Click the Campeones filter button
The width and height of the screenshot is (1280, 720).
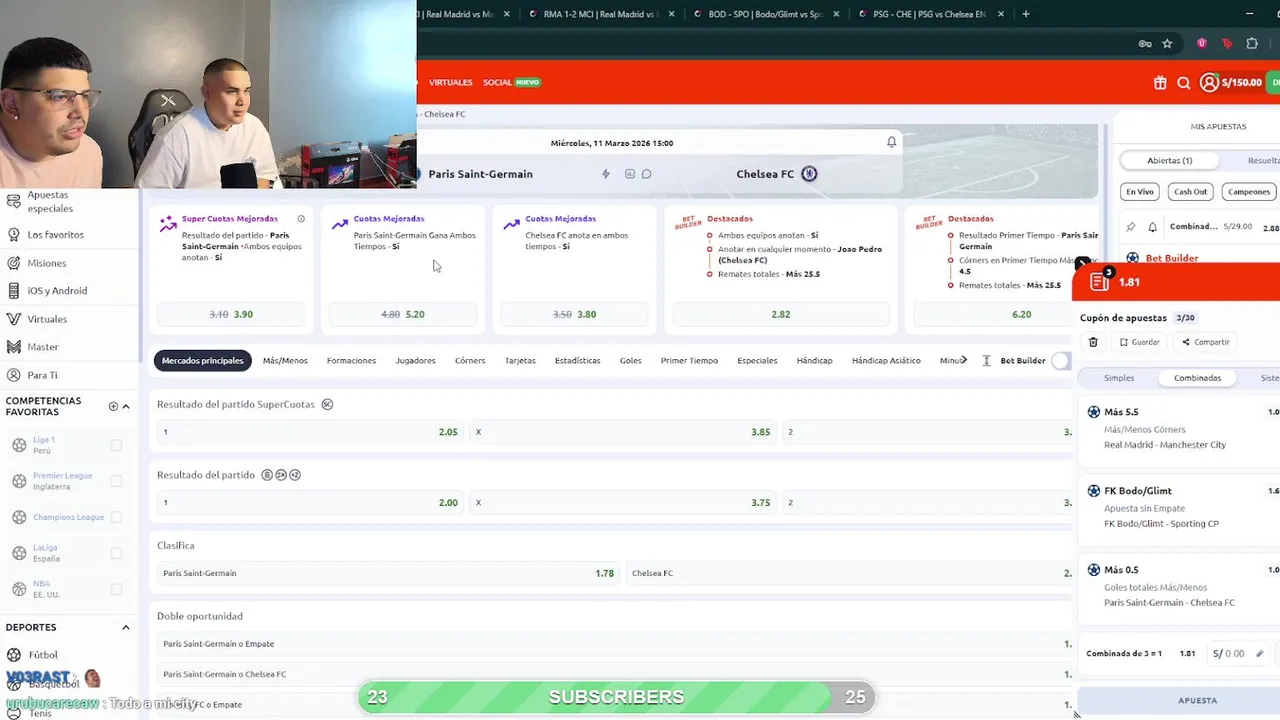(x=1249, y=191)
